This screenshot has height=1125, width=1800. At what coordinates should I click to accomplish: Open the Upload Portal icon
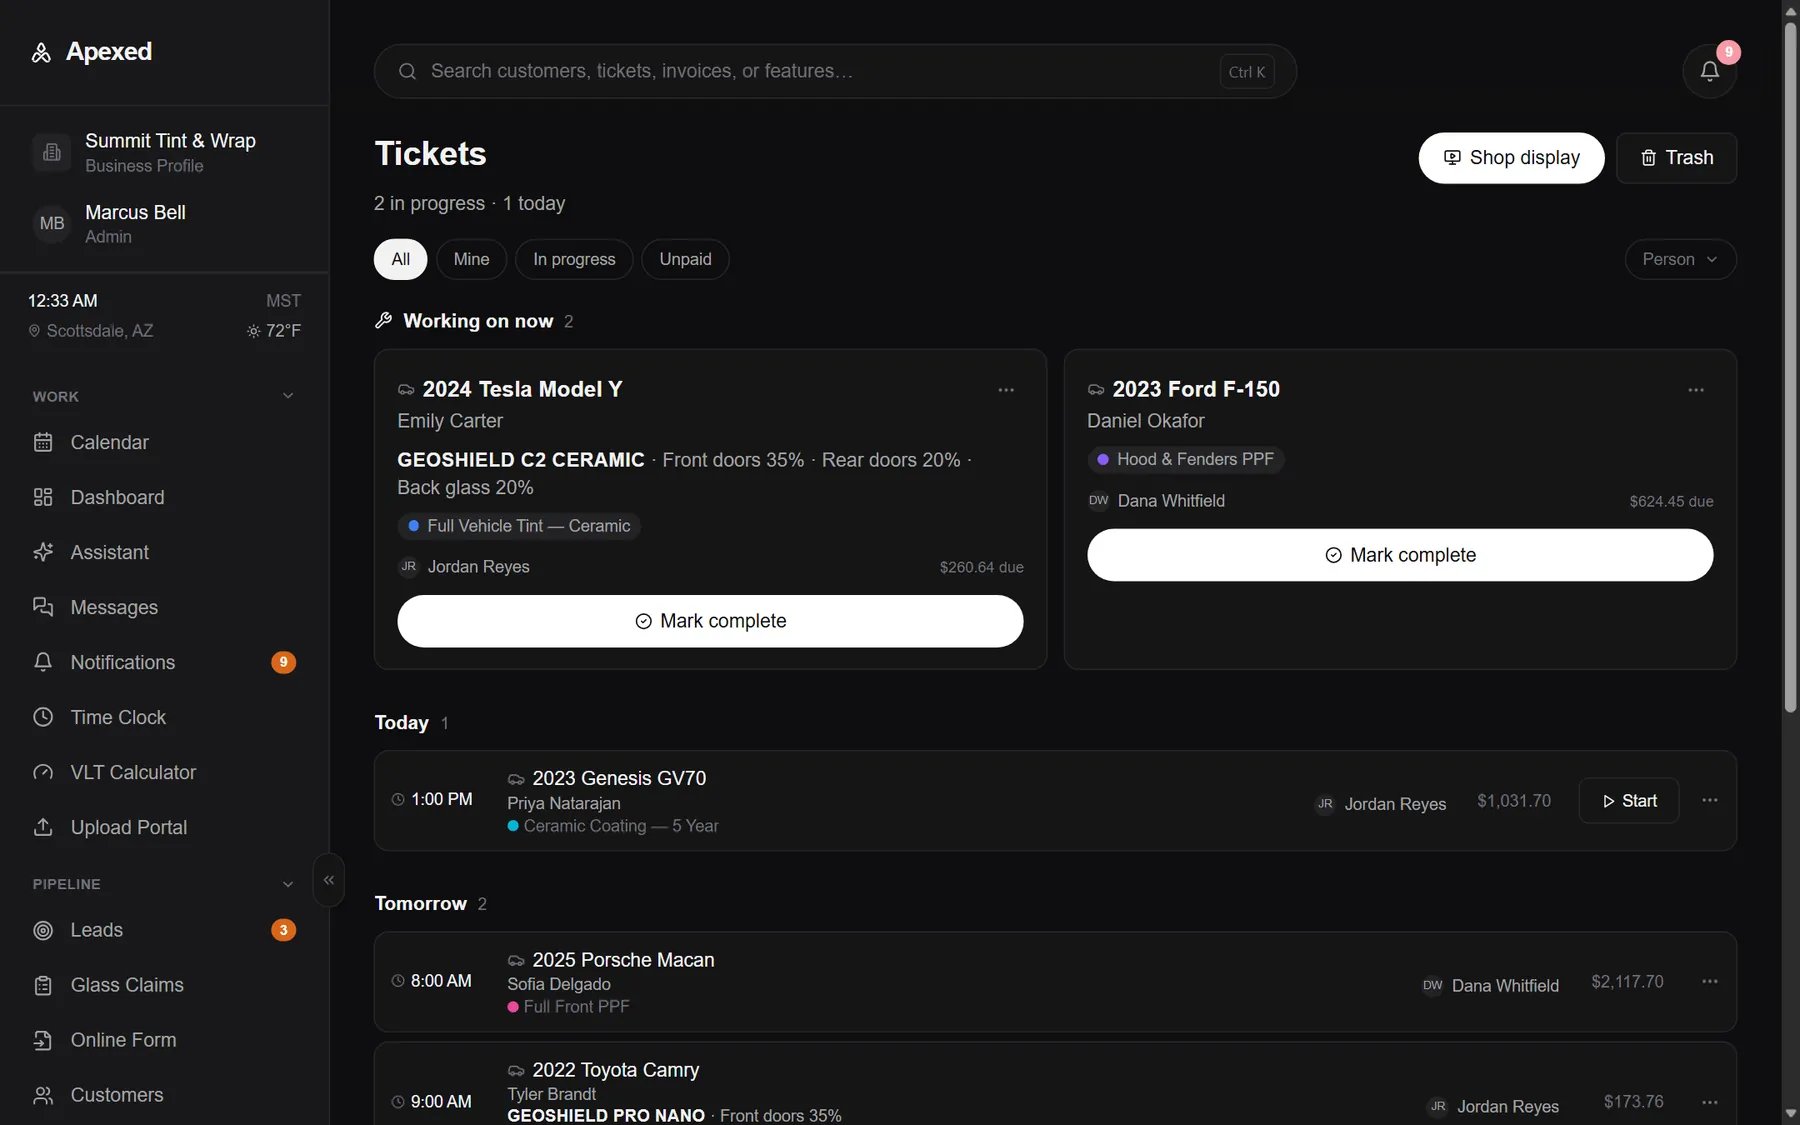click(43, 827)
